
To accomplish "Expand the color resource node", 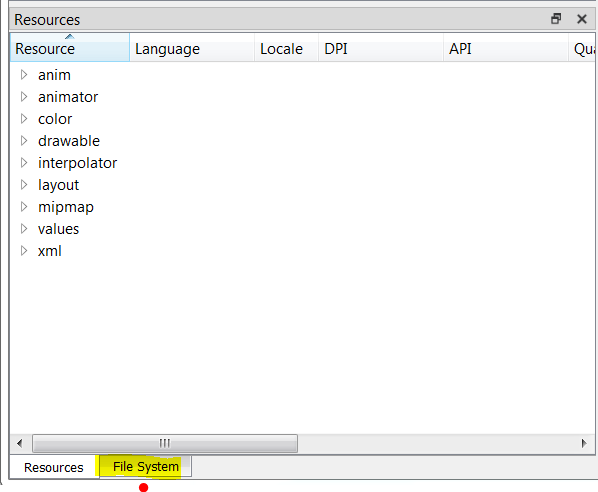I will point(24,119).
